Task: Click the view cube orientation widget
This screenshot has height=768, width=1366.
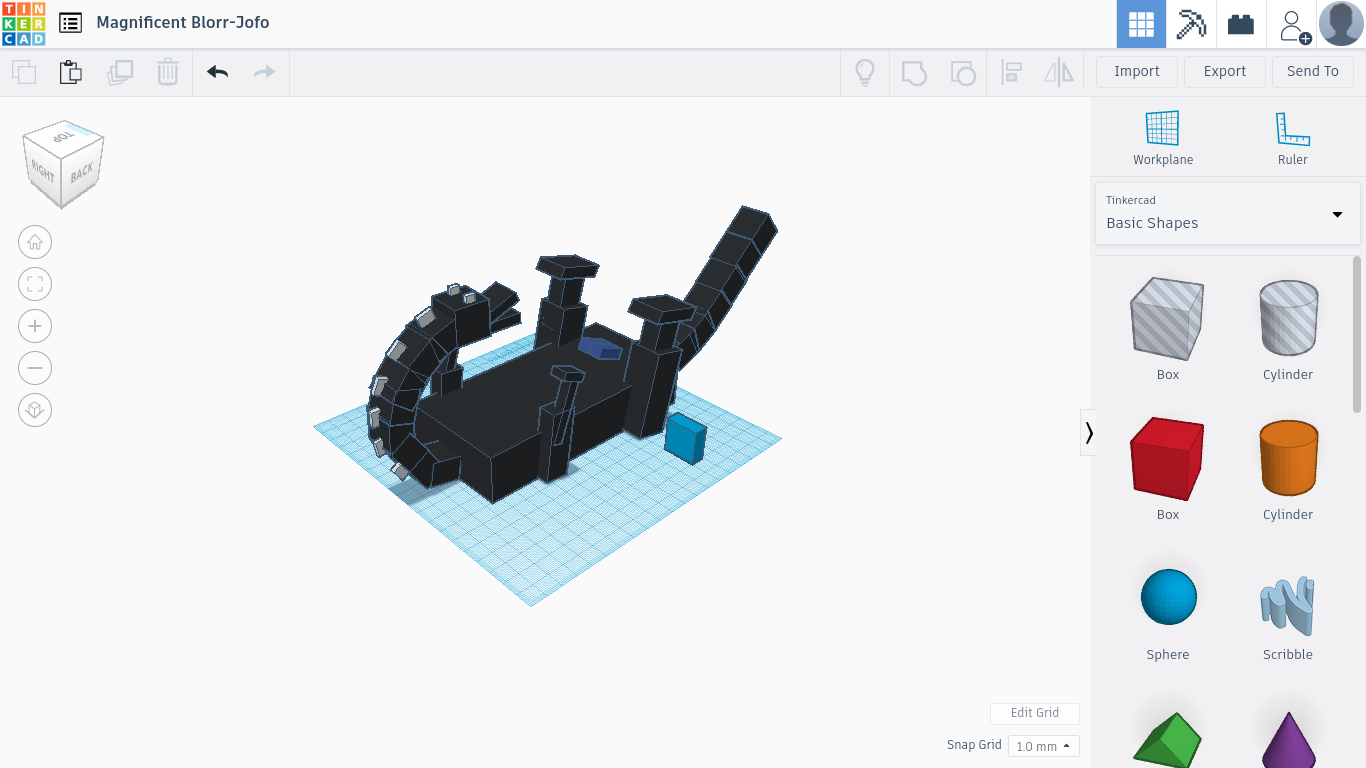Action: coord(63,164)
